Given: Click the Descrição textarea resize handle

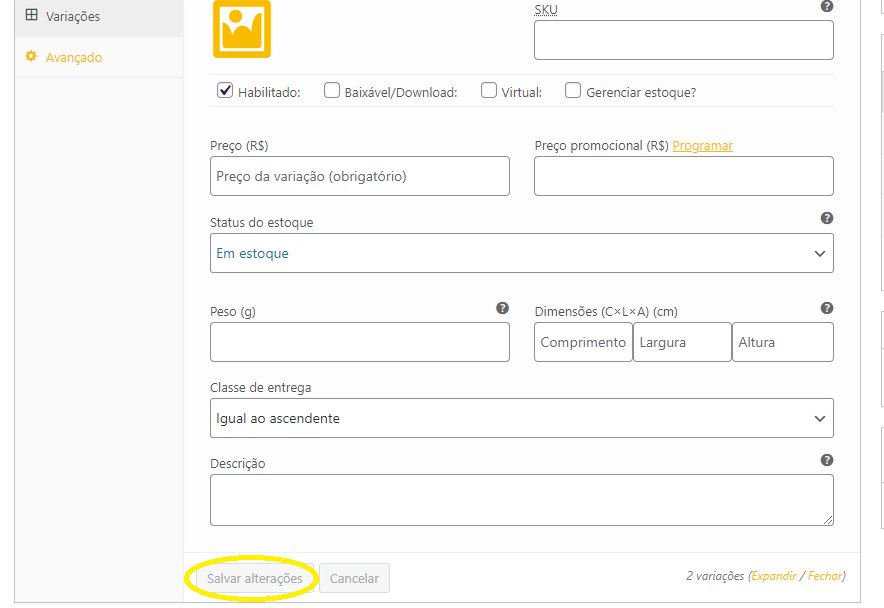Looking at the screenshot, I should (x=828, y=520).
